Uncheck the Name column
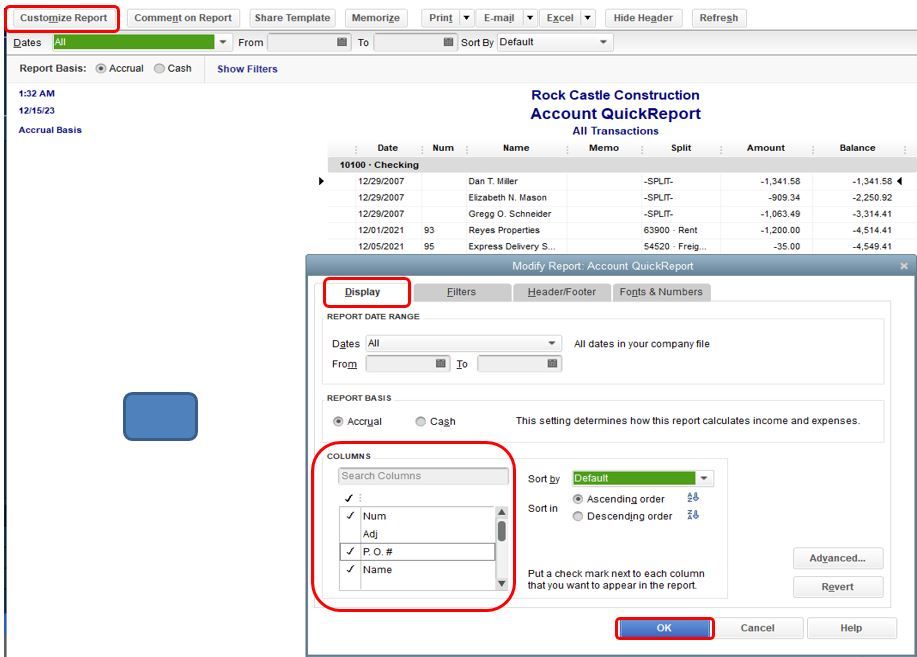This screenshot has width=917, height=657. point(350,569)
